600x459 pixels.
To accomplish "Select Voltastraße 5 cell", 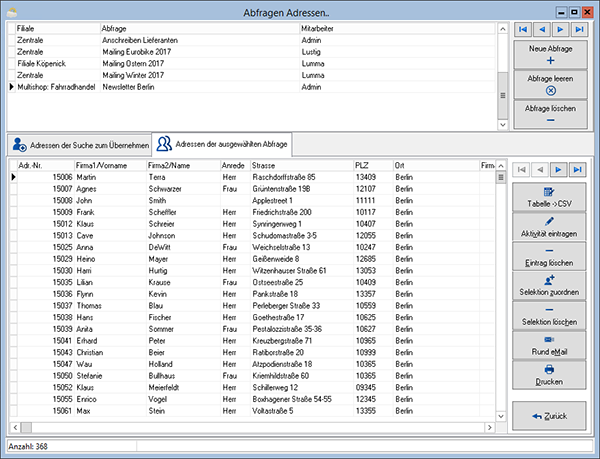I will pos(302,411).
